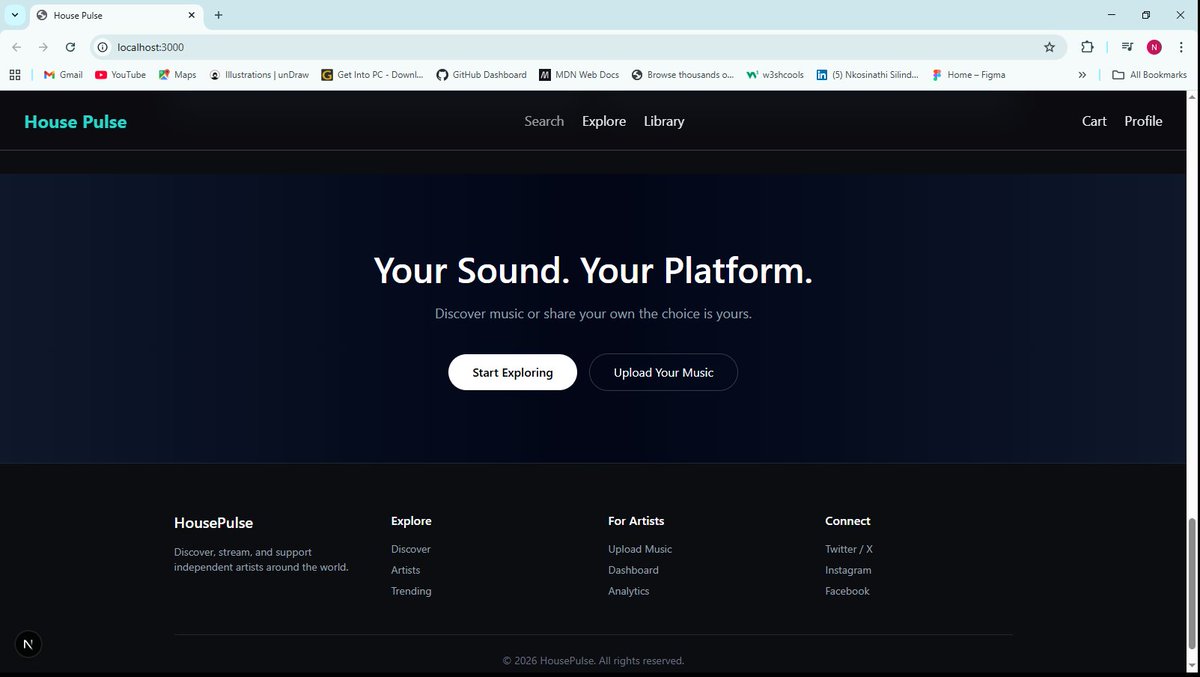Open the Extensions puzzle icon

[x=1087, y=47]
